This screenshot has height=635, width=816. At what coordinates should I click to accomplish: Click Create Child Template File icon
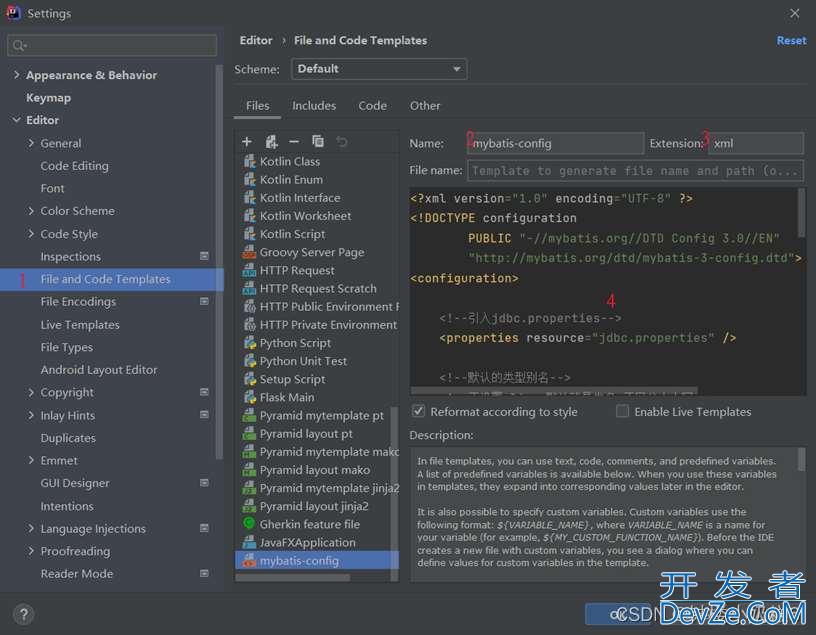point(271,142)
